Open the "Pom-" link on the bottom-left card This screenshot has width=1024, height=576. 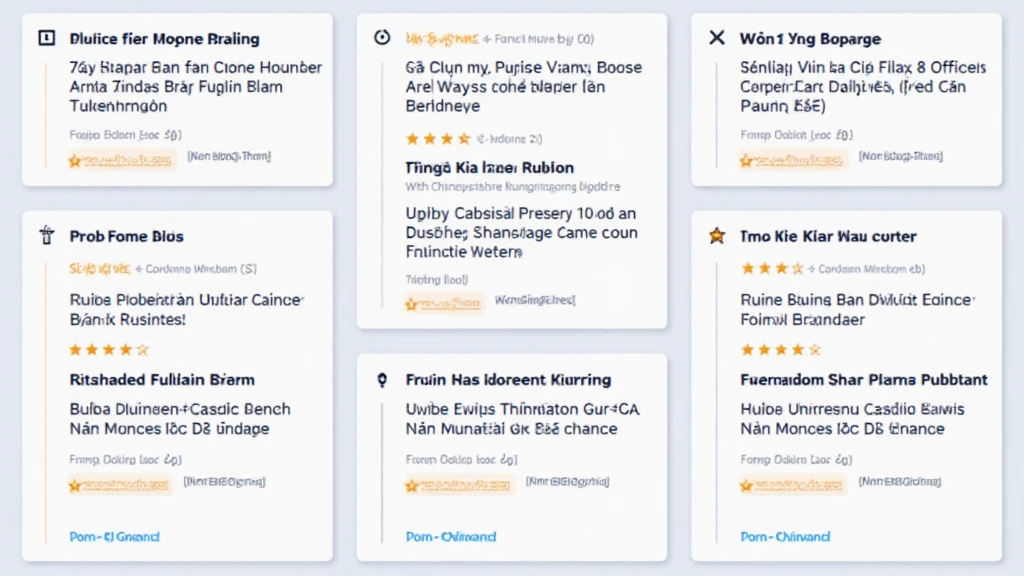pyautogui.click(x=114, y=537)
